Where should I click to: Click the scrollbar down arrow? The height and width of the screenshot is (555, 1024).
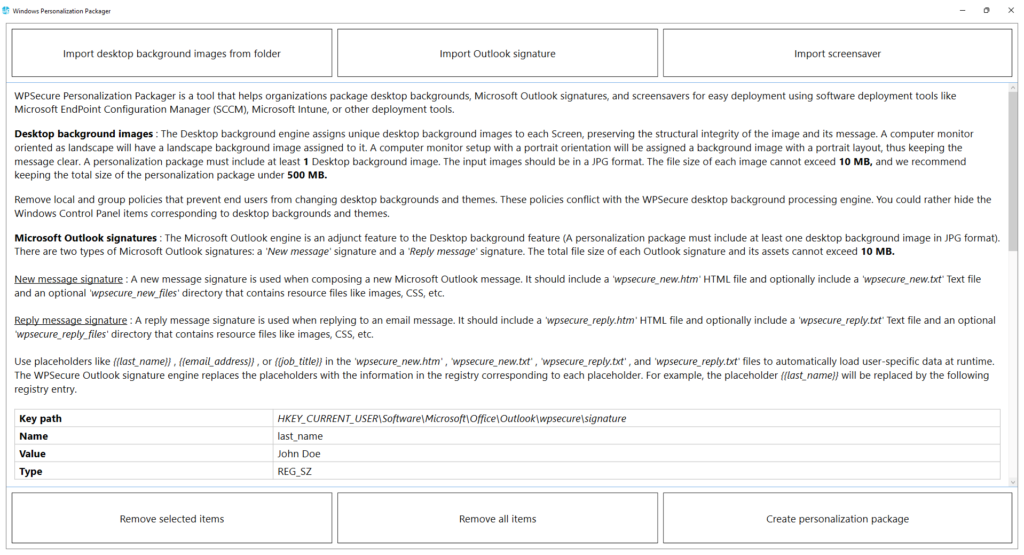pos(1013,482)
